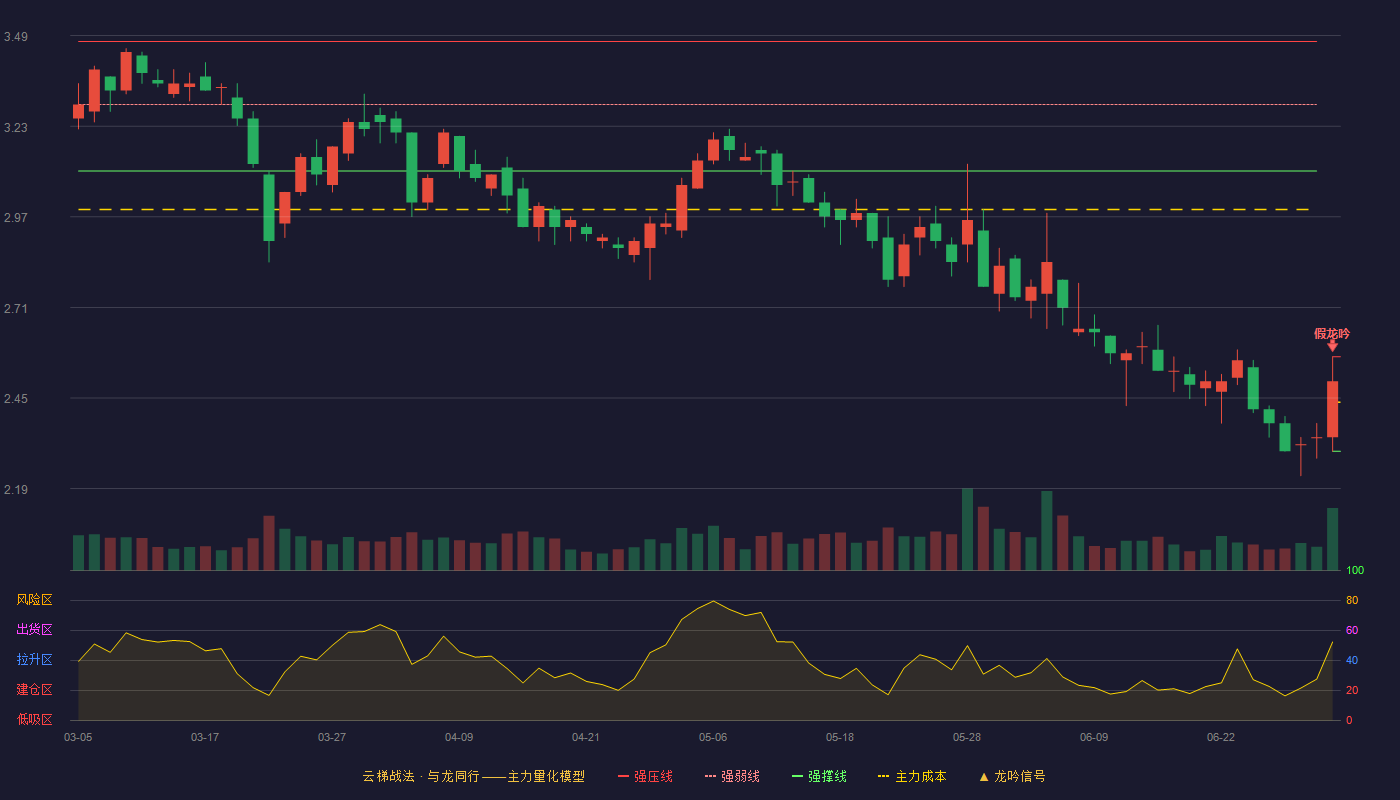This screenshot has width=1400, height=800.
Task: Click the 03-27 date label
Action: [332, 737]
